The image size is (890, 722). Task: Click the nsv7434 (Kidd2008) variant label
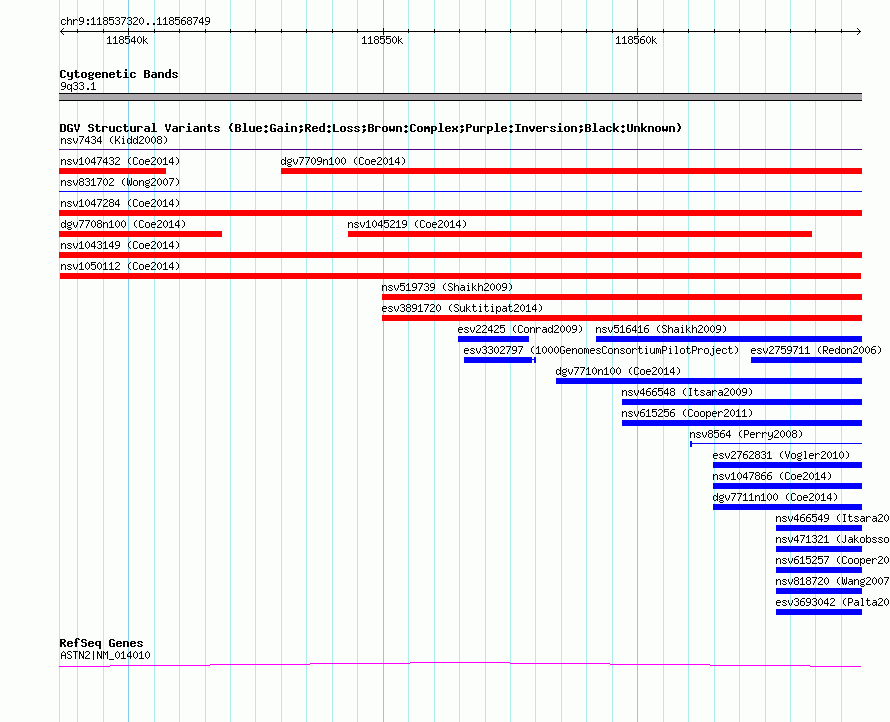(114, 140)
